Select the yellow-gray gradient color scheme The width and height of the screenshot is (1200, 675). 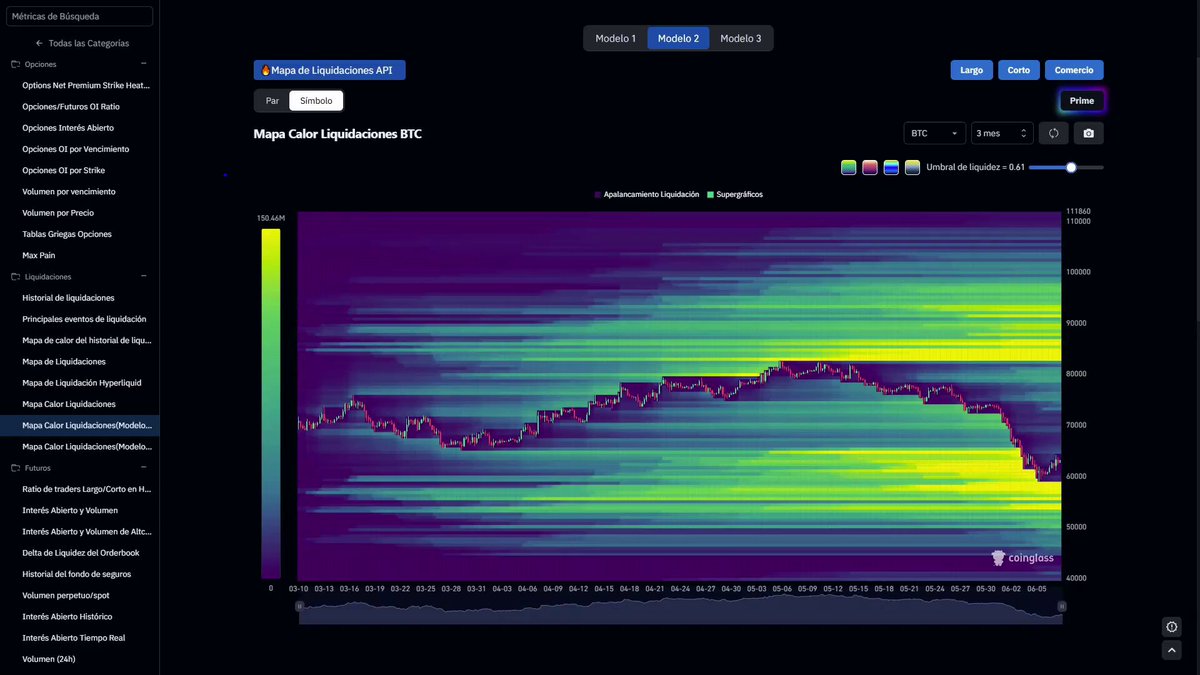tap(913, 167)
